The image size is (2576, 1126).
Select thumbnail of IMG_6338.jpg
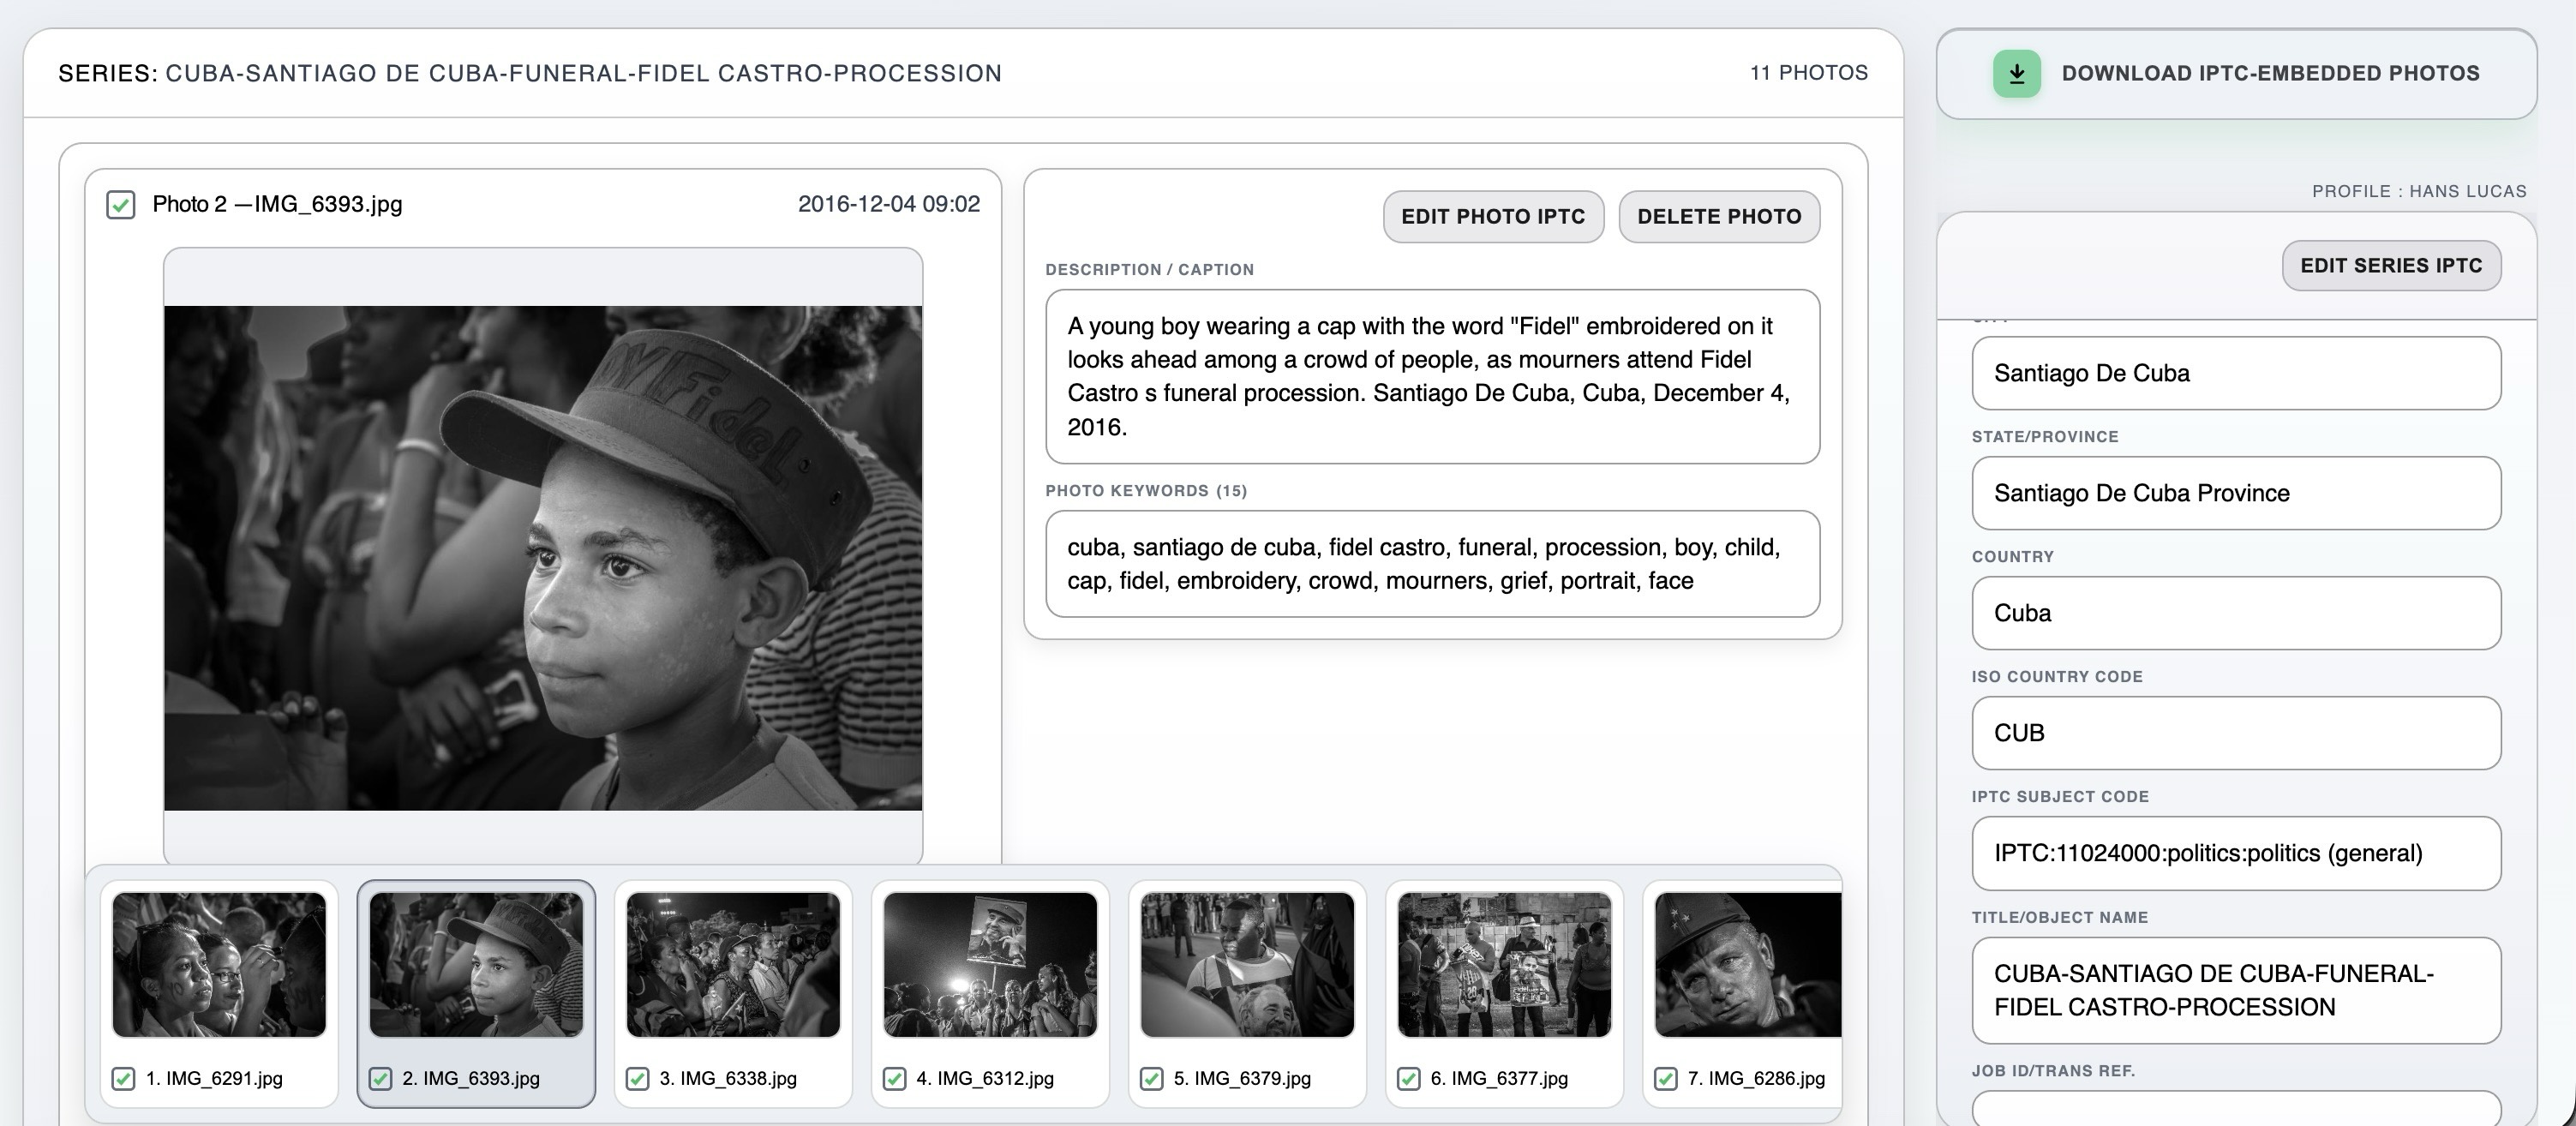[733, 965]
